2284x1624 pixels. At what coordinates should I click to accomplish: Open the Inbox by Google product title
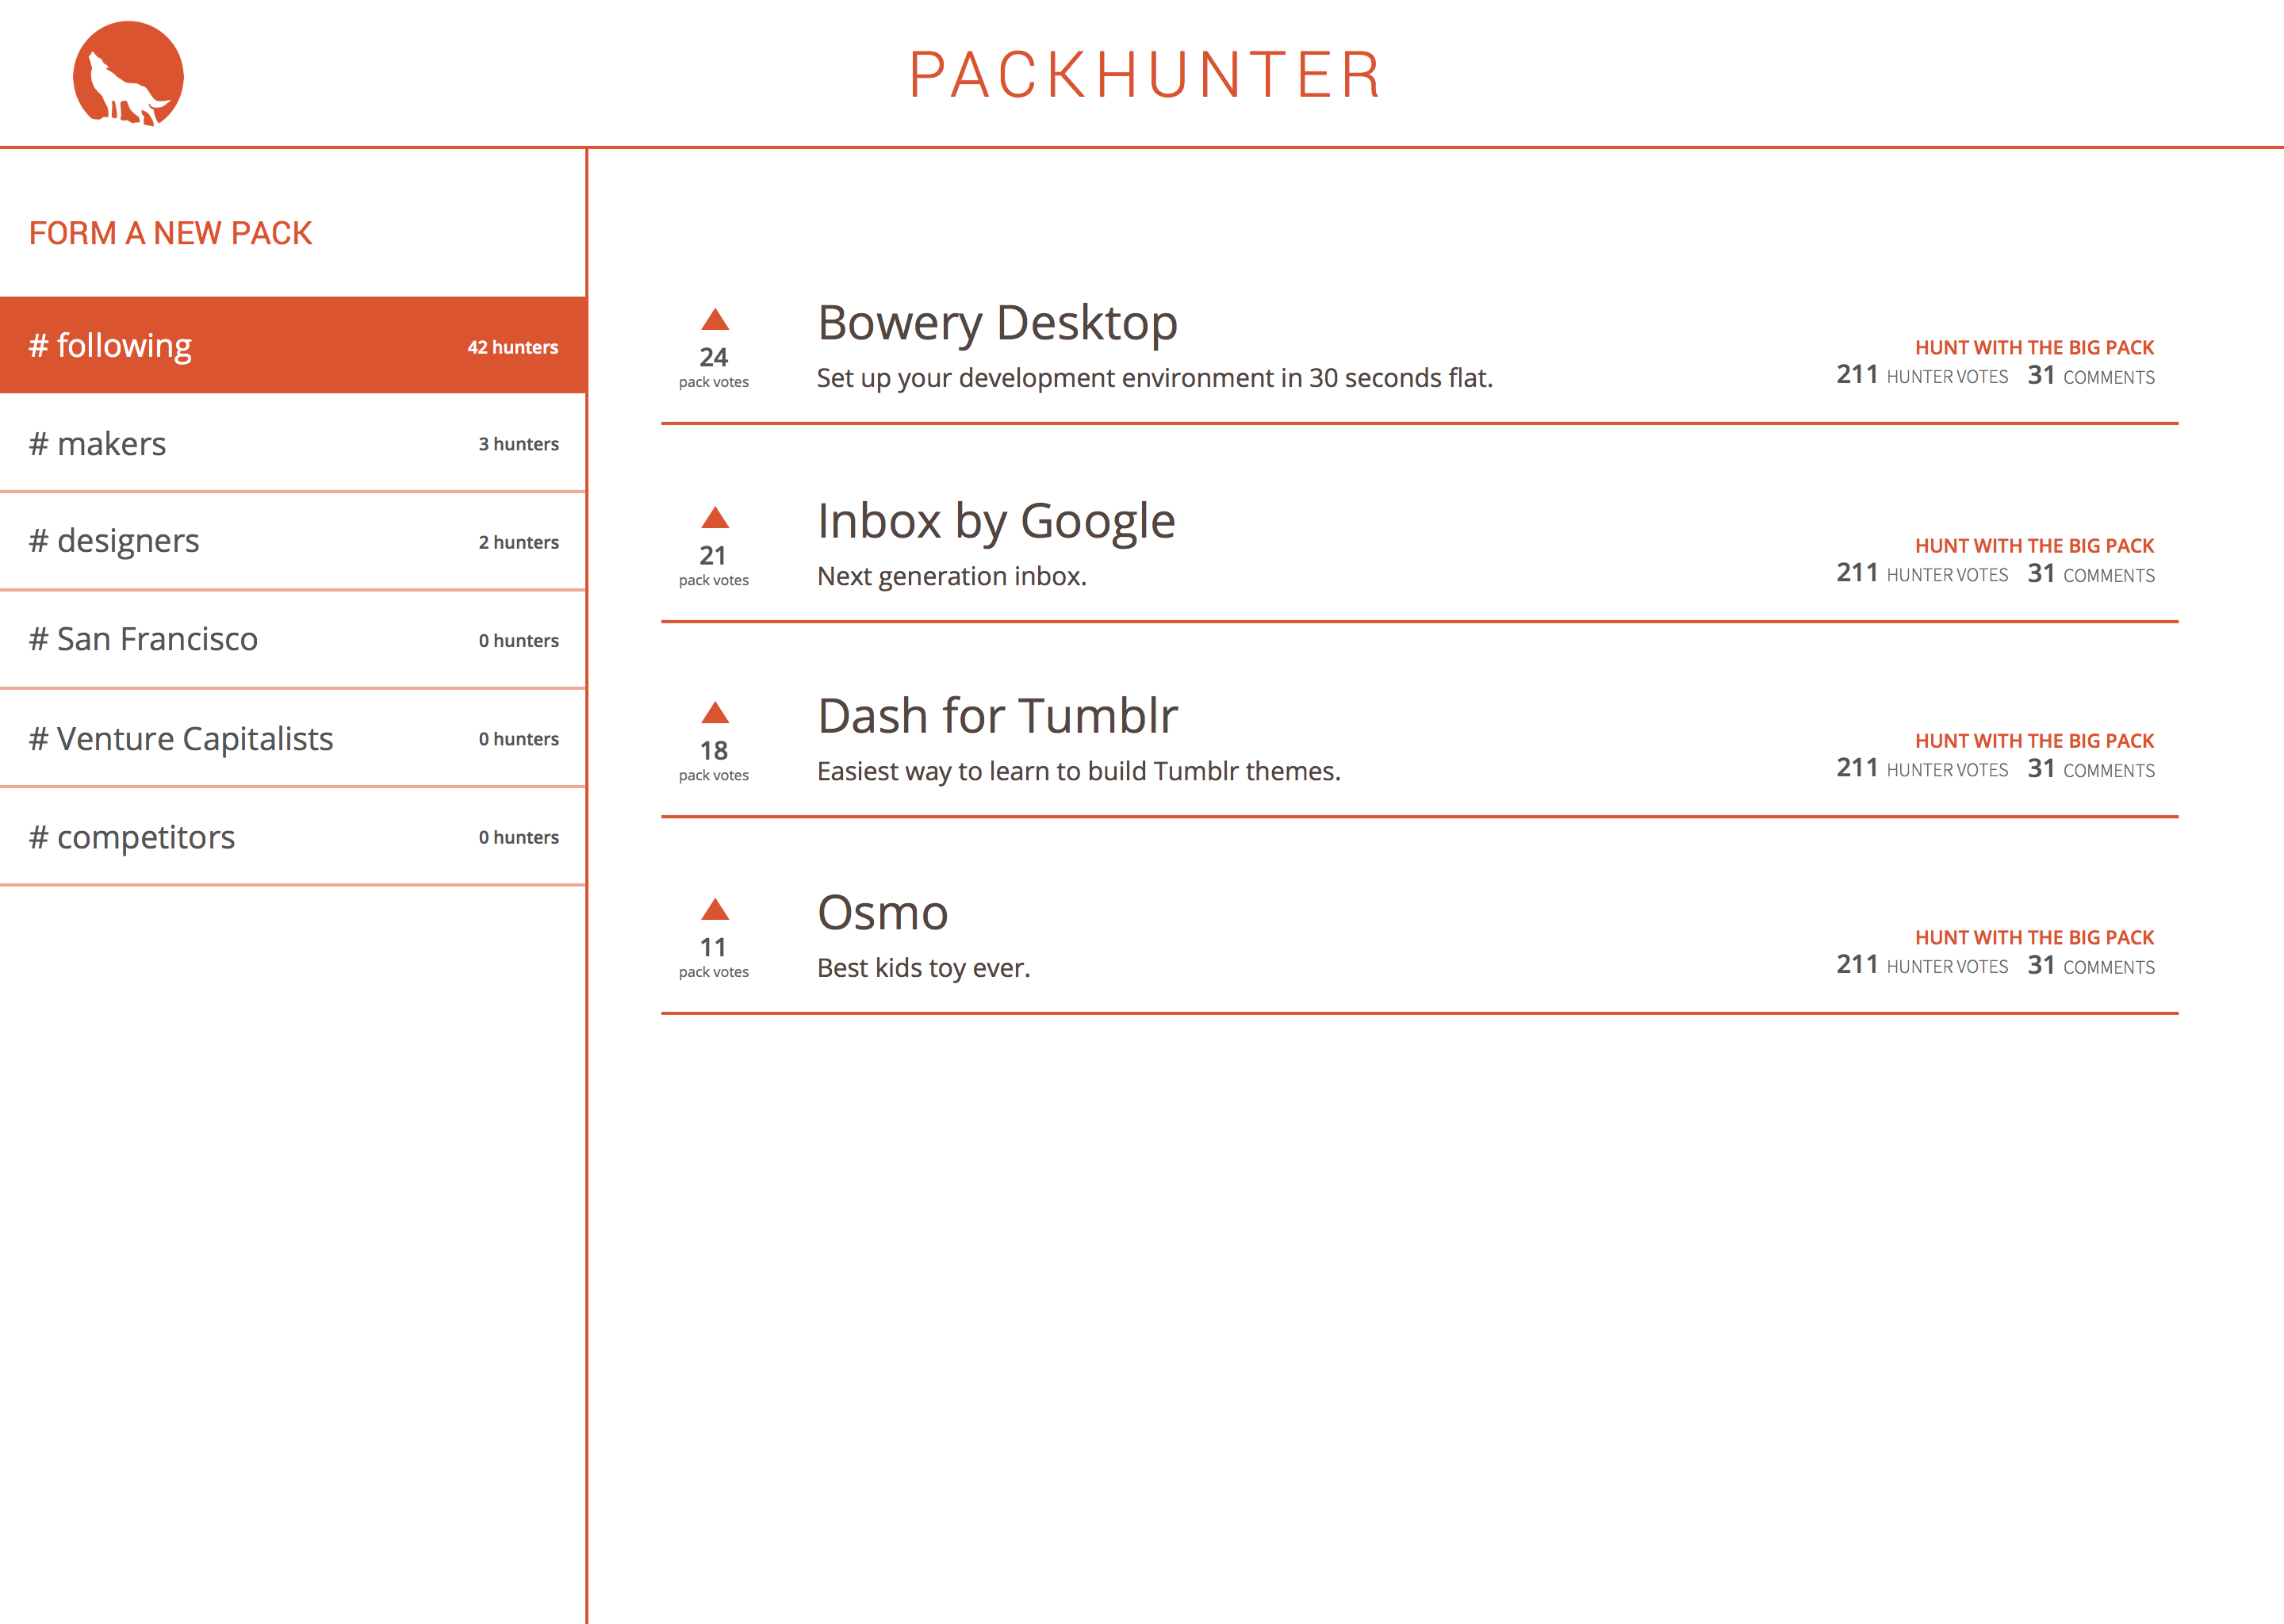(x=996, y=521)
